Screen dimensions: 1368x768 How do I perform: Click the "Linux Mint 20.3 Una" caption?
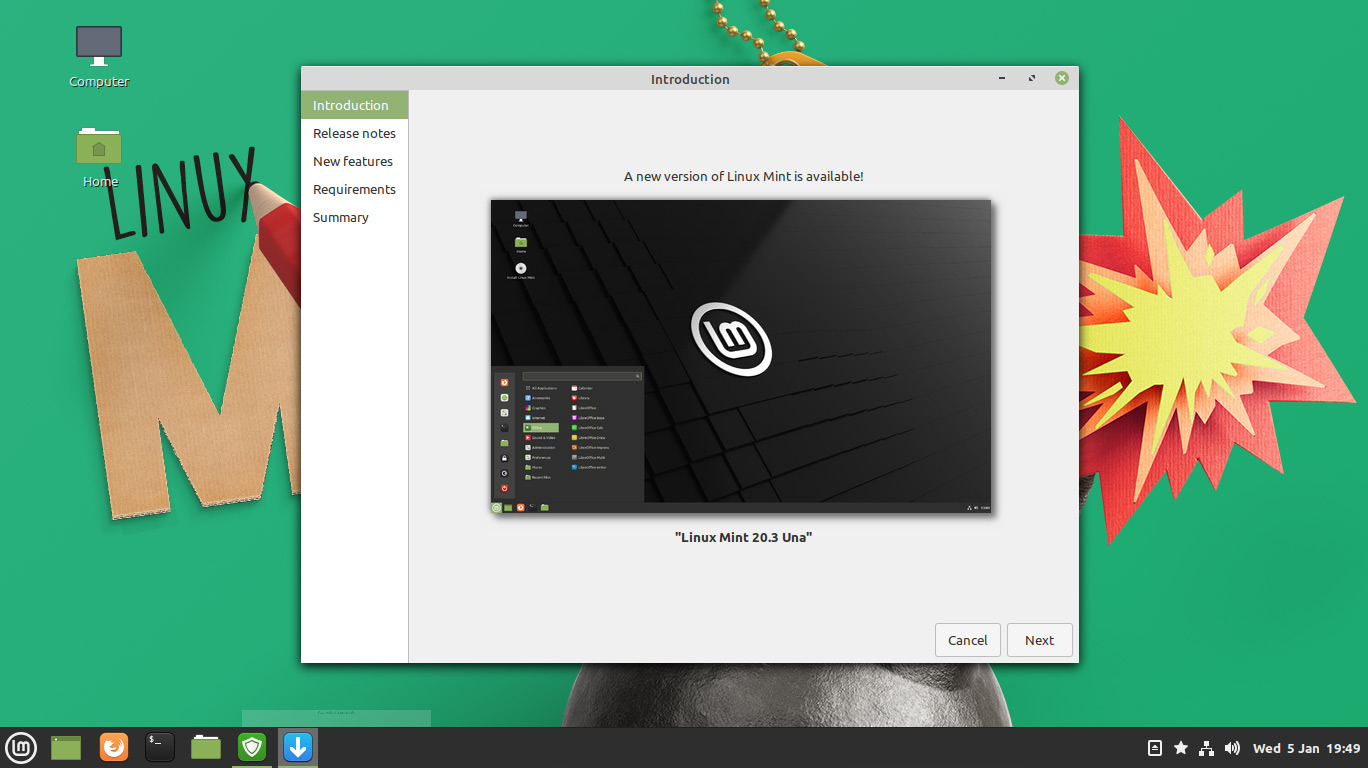(743, 537)
